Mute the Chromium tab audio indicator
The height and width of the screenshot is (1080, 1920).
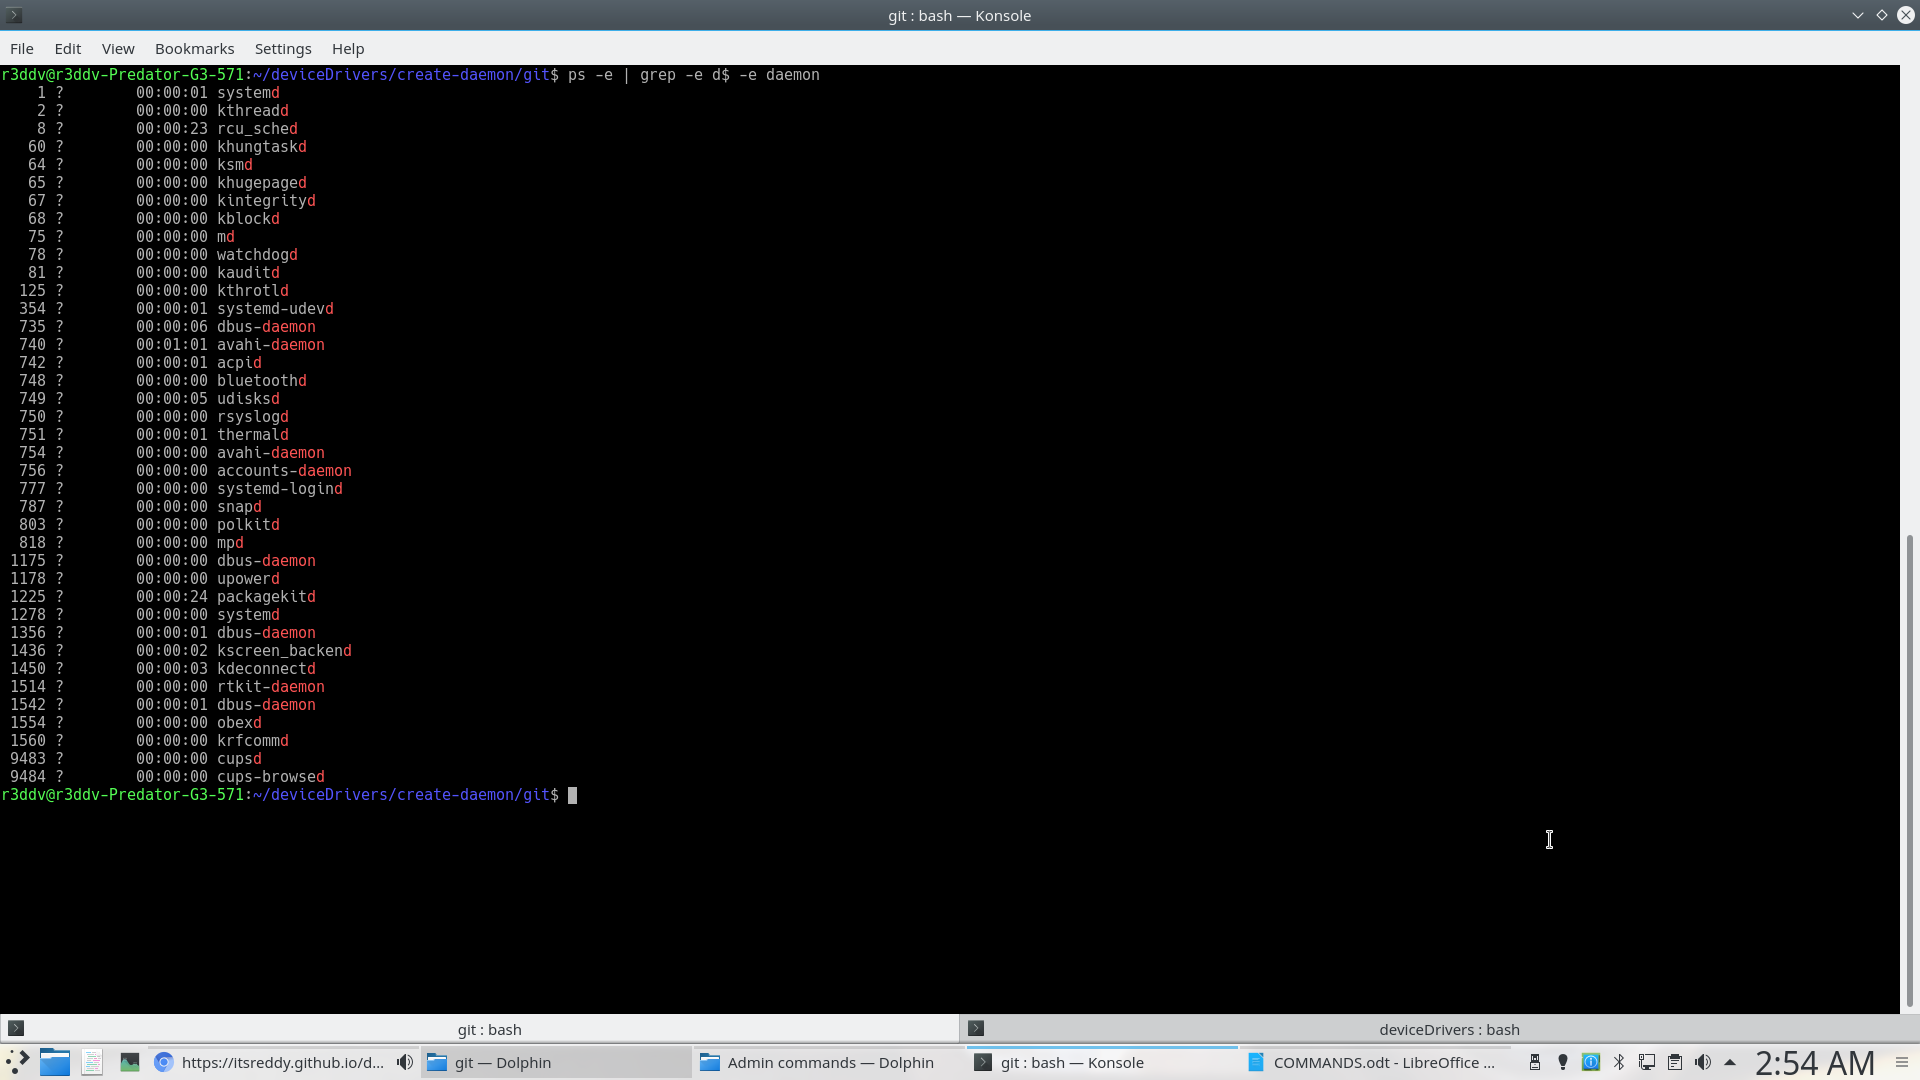tap(404, 1063)
